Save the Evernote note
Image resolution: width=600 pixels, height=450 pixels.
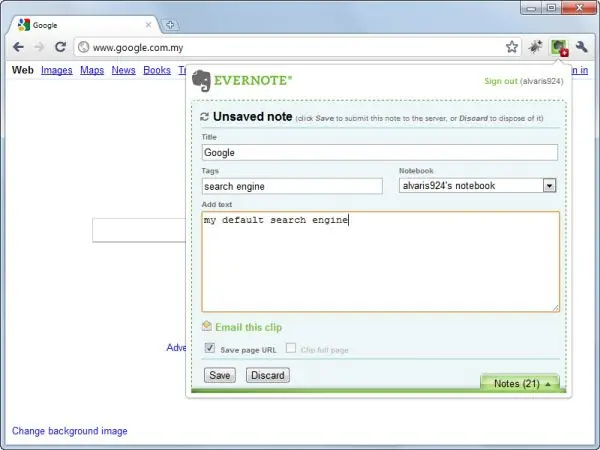point(220,375)
